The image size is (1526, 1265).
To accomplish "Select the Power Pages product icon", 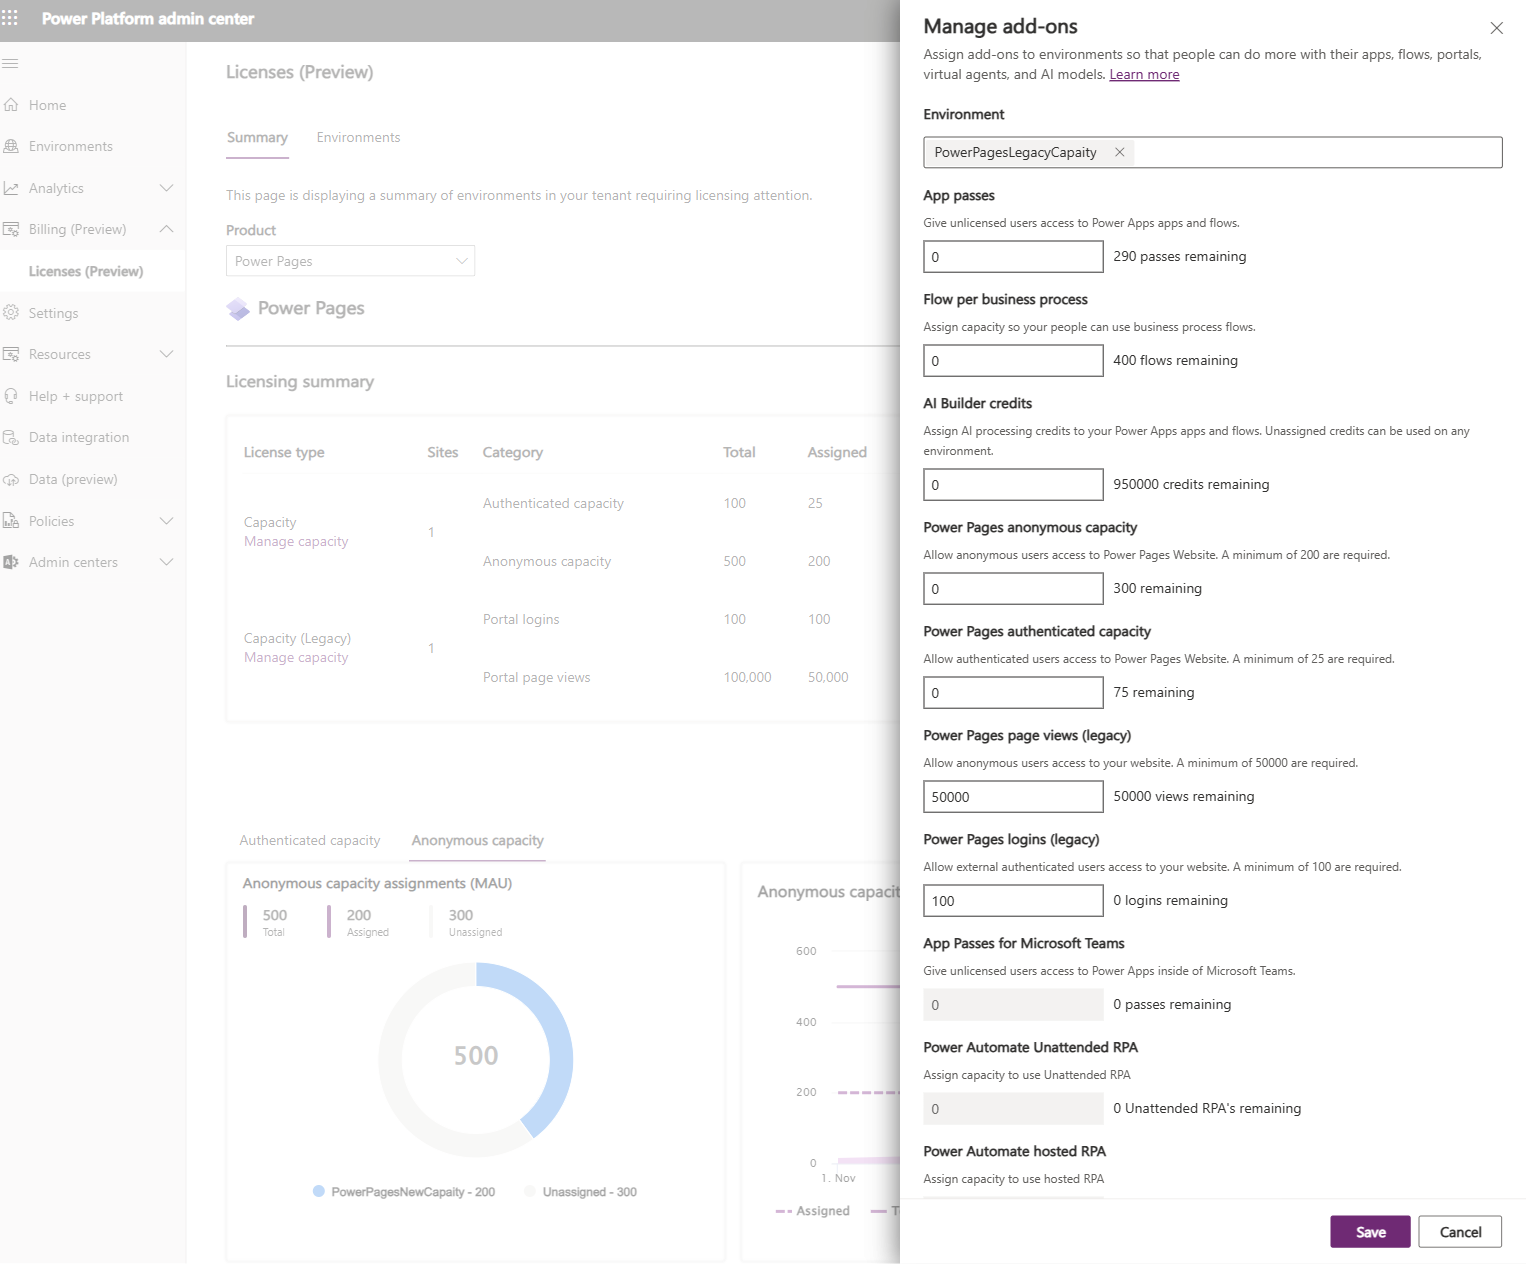I will tap(238, 308).
